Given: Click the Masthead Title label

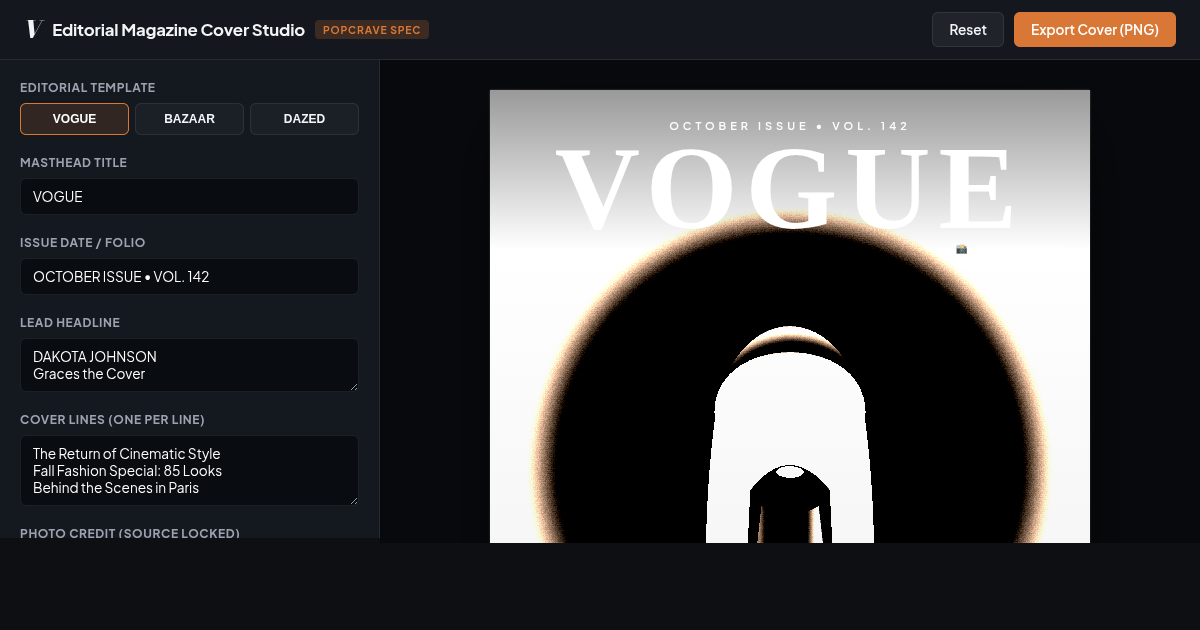Looking at the screenshot, I should 73,162.
